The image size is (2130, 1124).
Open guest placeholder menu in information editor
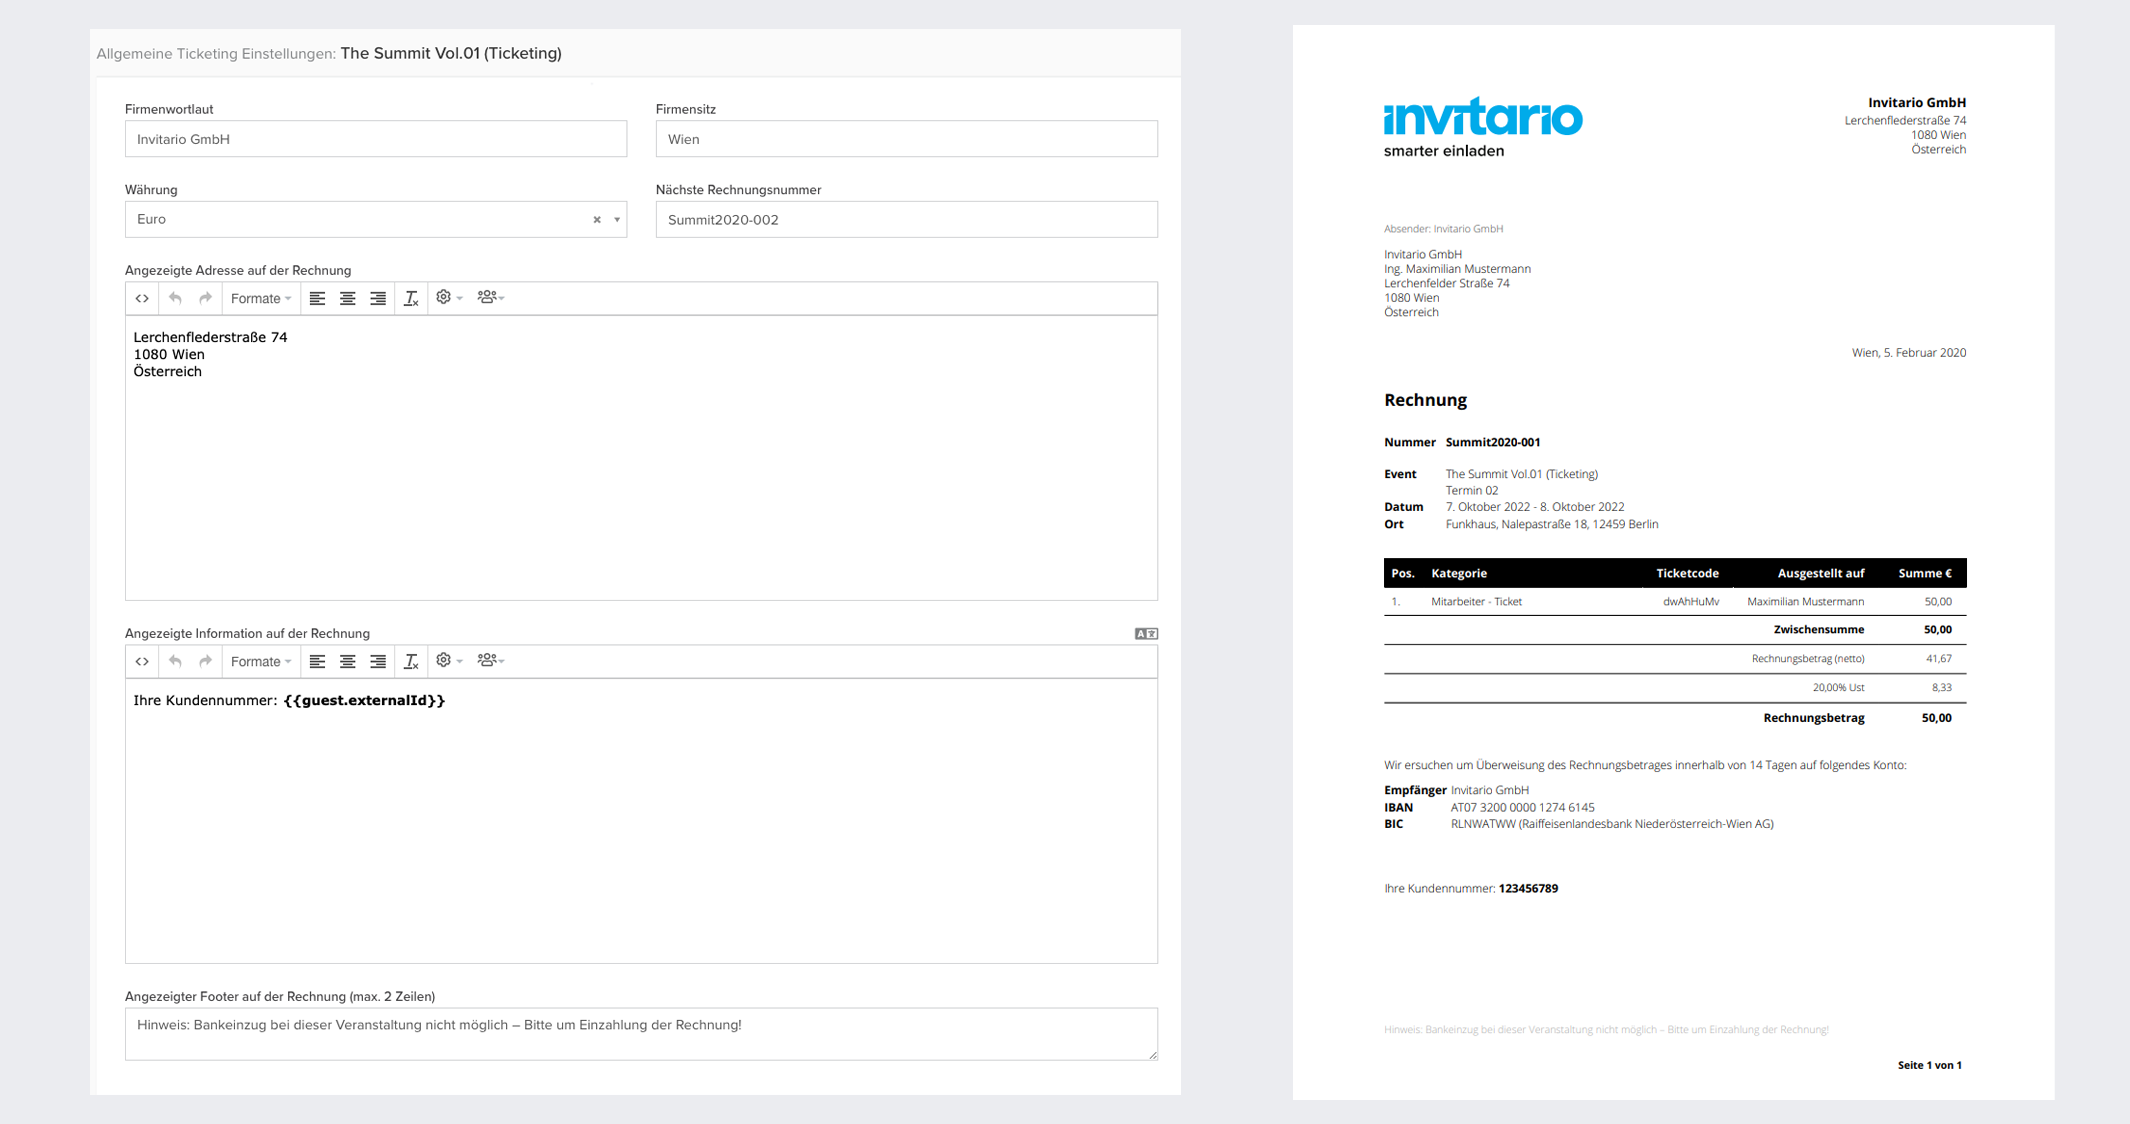point(490,661)
